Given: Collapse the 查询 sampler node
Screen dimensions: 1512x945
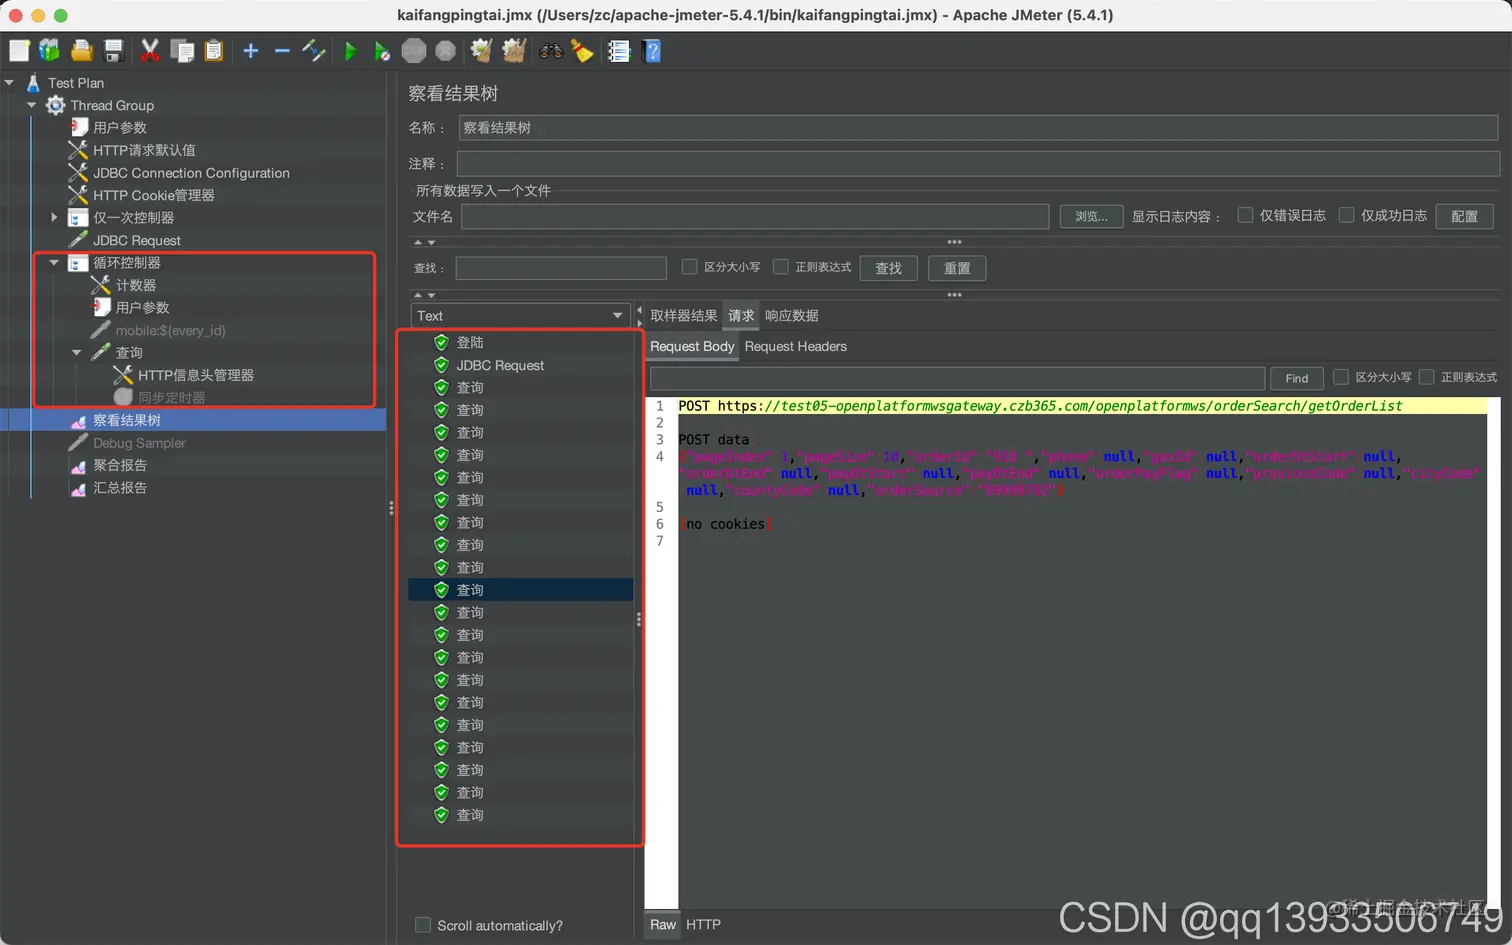Looking at the screenshot, I should pyautogui.click(x=76, y=353).
